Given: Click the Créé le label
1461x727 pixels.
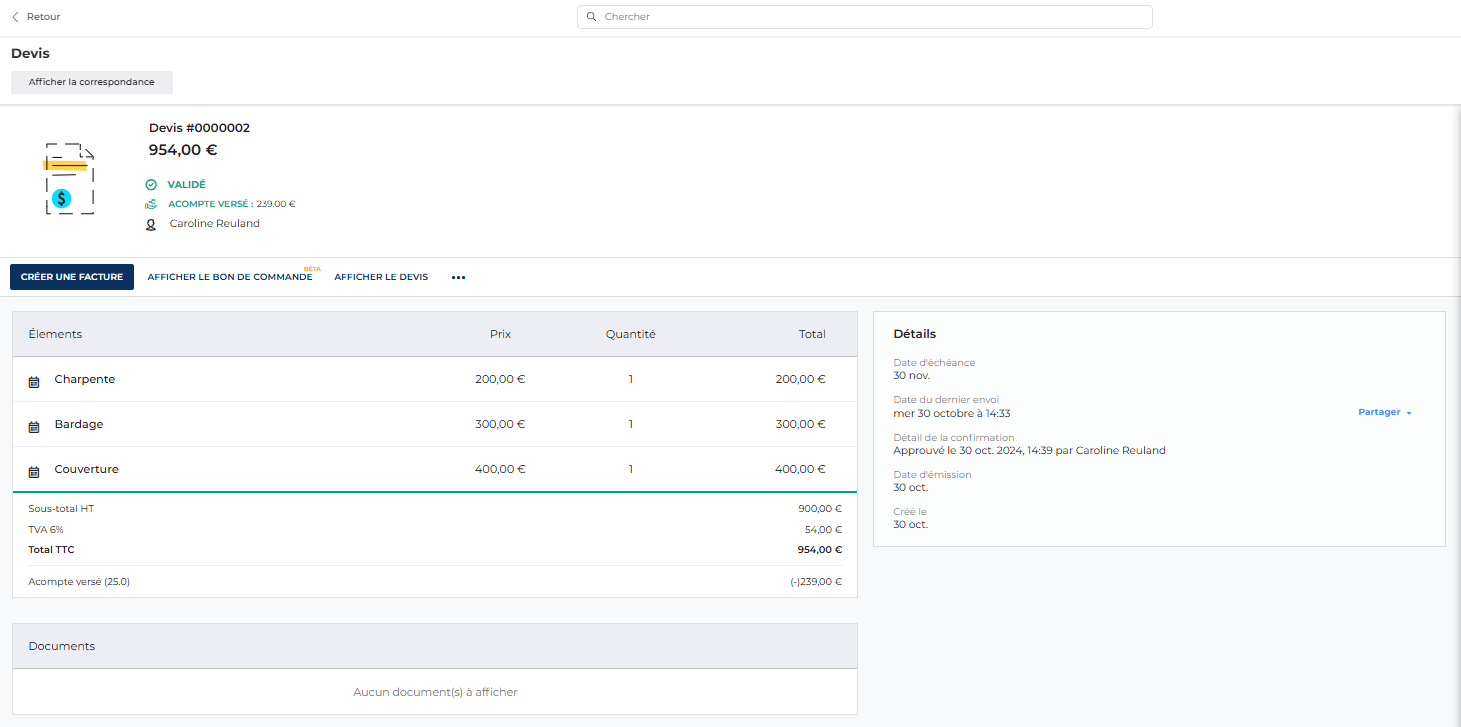Looking at the screenshot, I should tap(910, 512).
